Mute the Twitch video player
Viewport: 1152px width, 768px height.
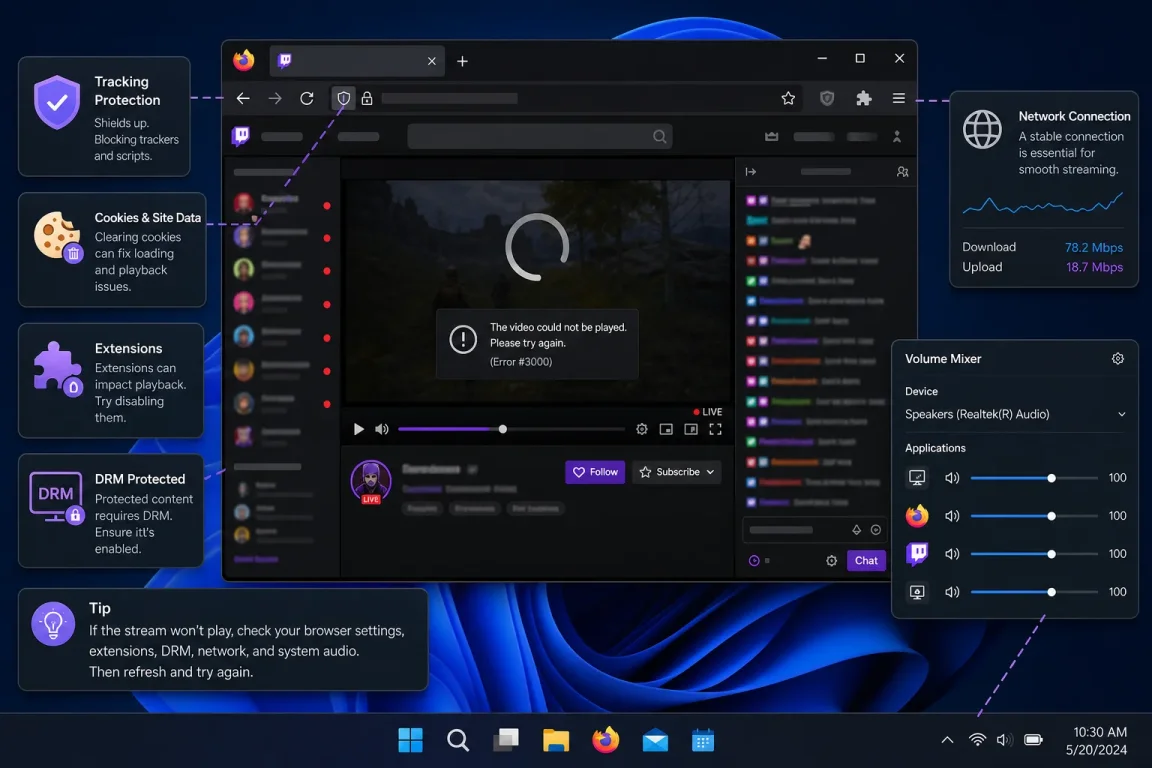[x=382, y=429]
